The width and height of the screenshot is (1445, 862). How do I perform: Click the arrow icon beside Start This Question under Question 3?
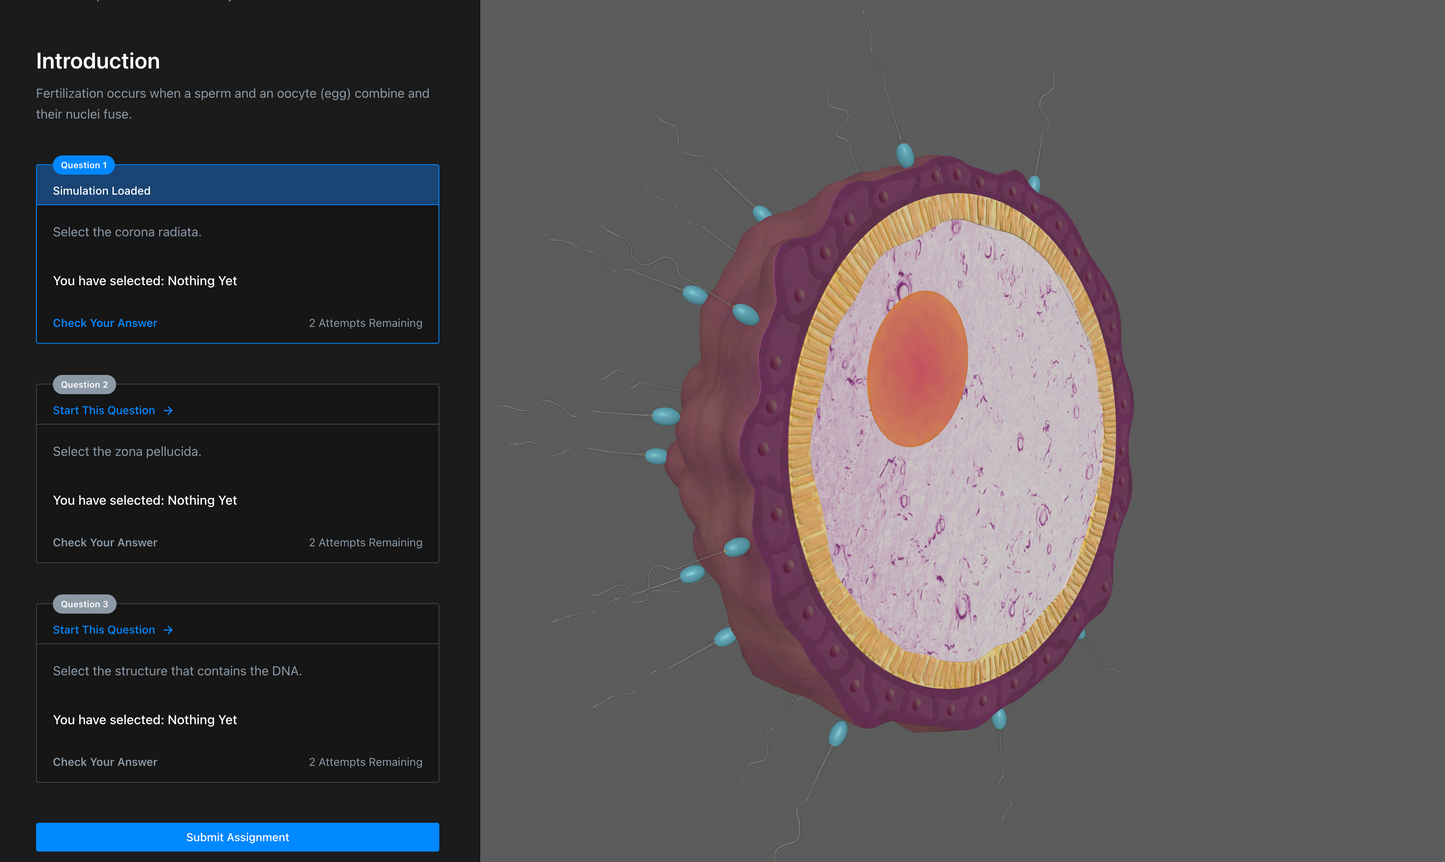click(x=170, y=629)
